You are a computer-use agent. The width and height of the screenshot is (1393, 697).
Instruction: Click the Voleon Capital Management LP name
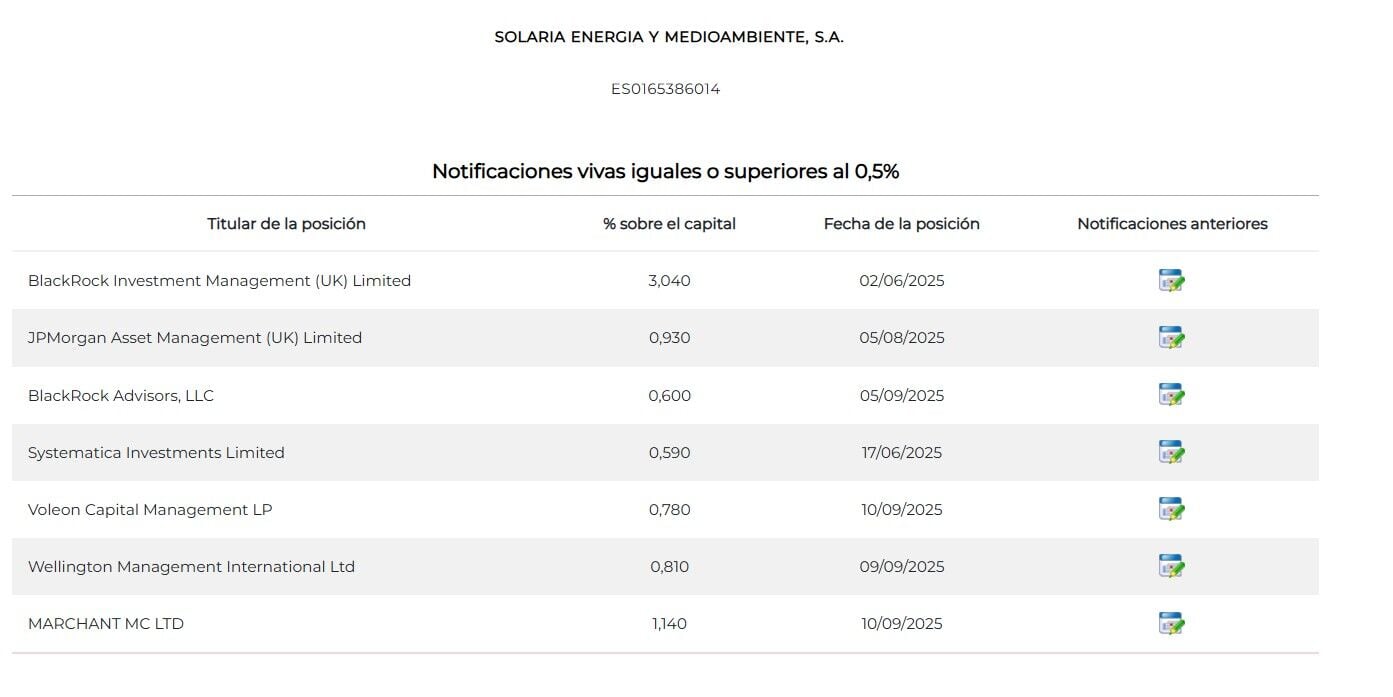coord(150,510)
